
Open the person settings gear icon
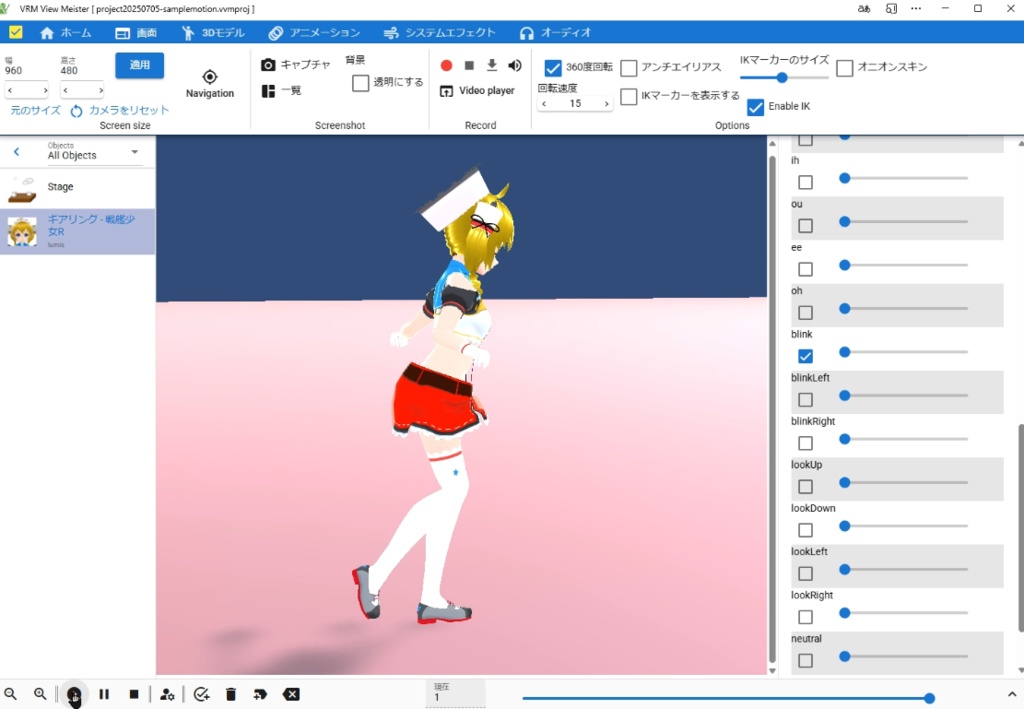pos(167,695)
